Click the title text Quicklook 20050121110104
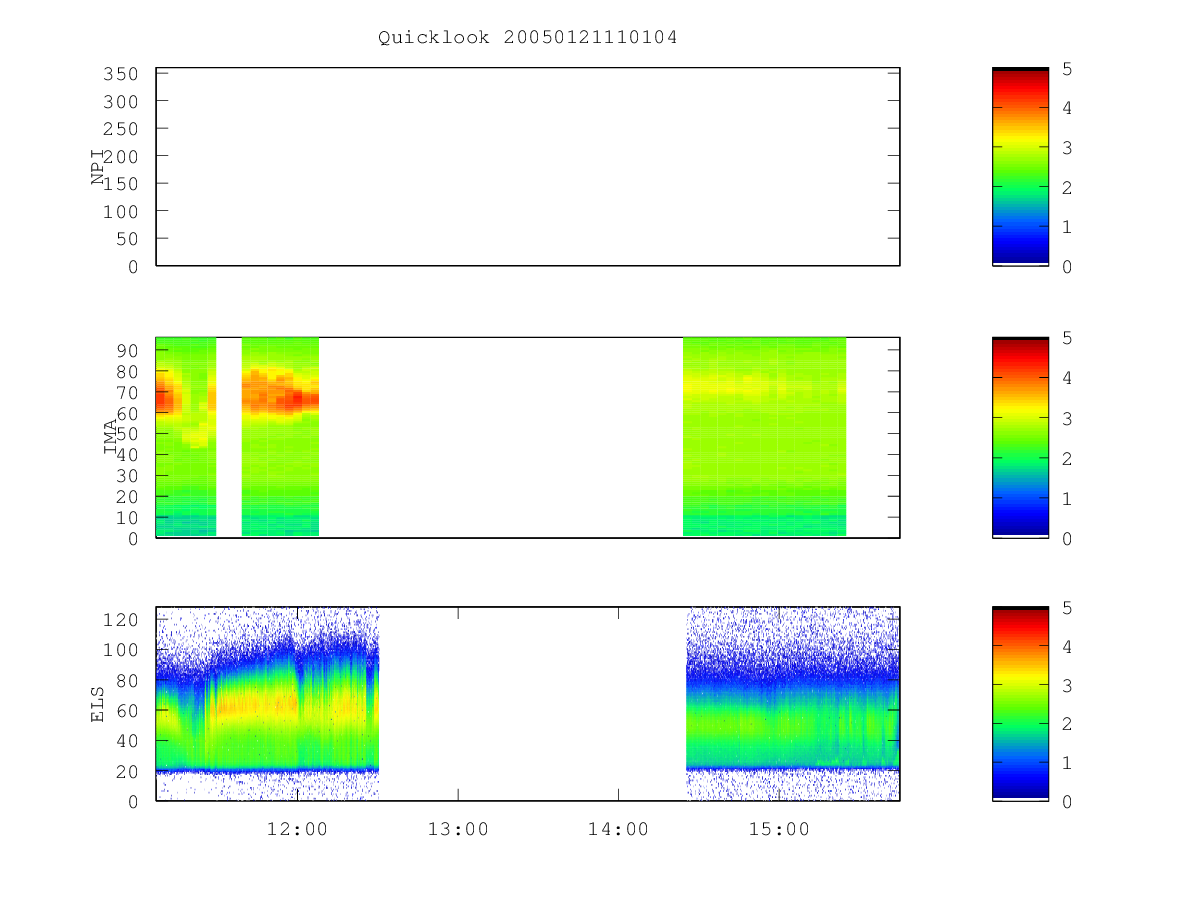1200x900 pixels. tap(527, 38)
